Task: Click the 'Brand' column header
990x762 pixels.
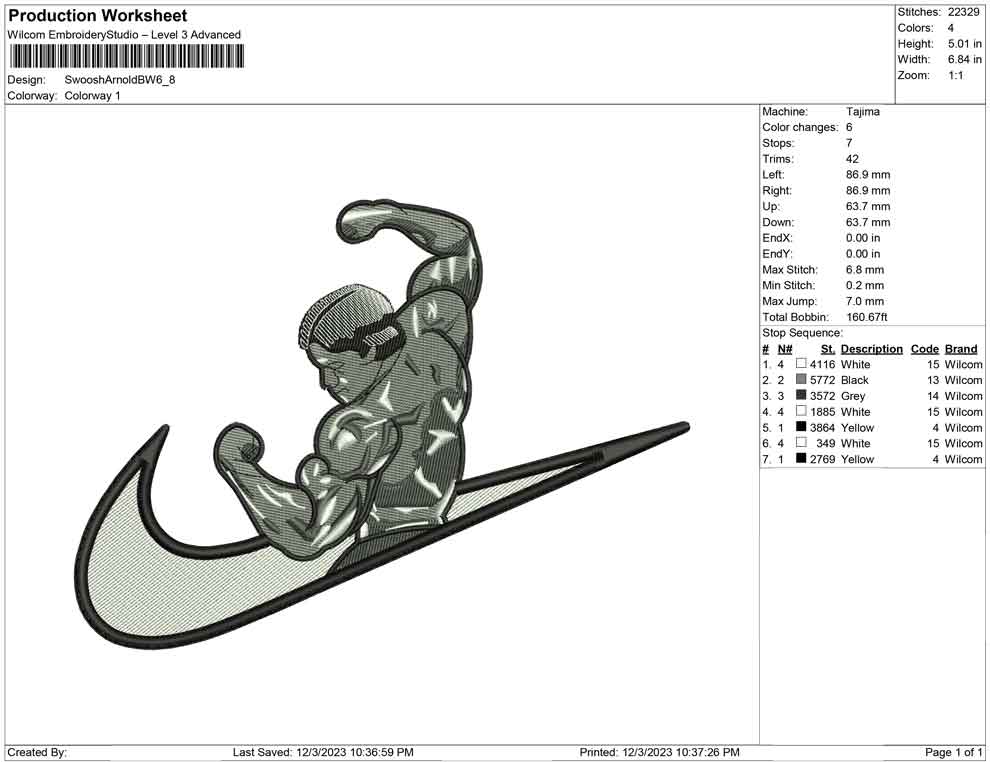Action: pyautogui.click(x=961, y=348)
